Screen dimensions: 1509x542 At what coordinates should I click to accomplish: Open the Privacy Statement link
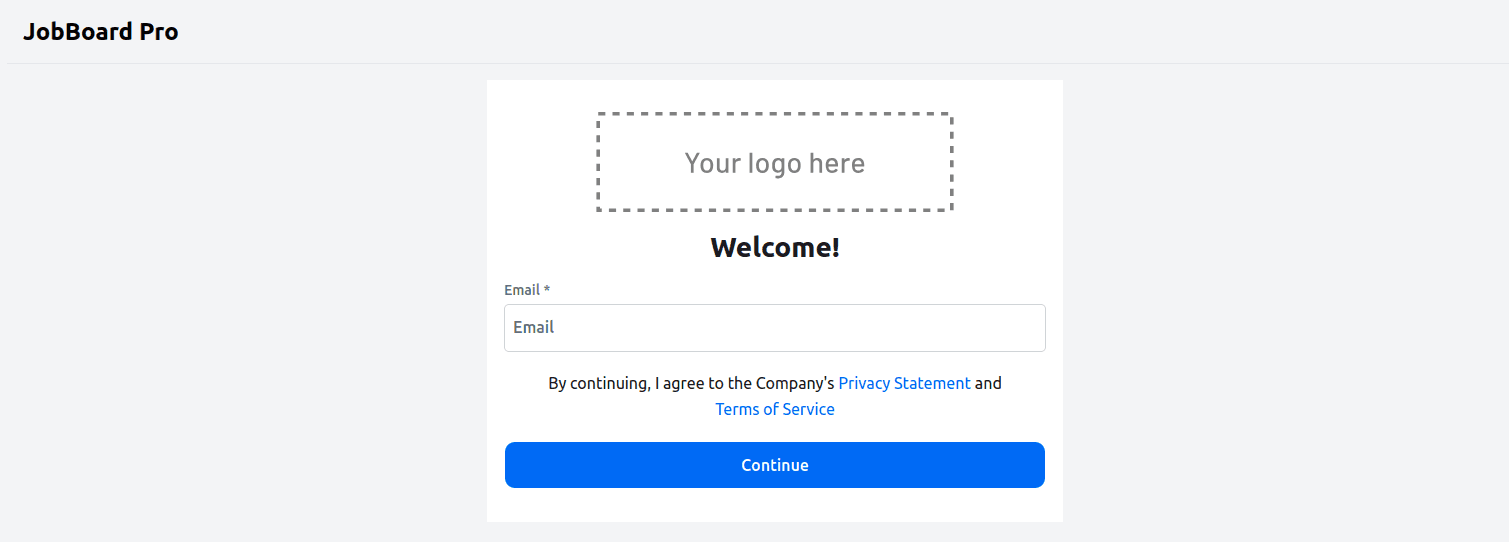pos(904,383)
